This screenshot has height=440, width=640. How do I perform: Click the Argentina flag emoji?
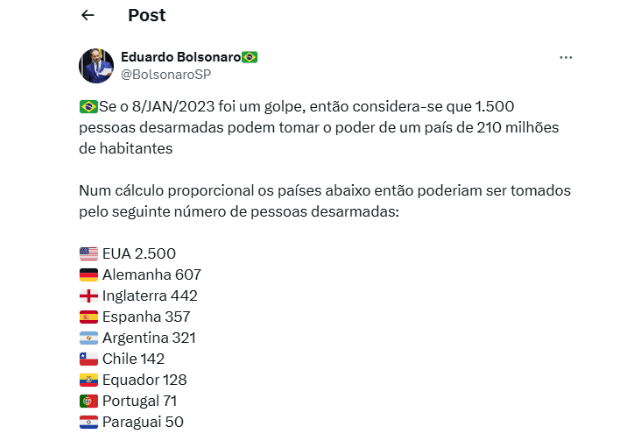click(x=88, y=338)
